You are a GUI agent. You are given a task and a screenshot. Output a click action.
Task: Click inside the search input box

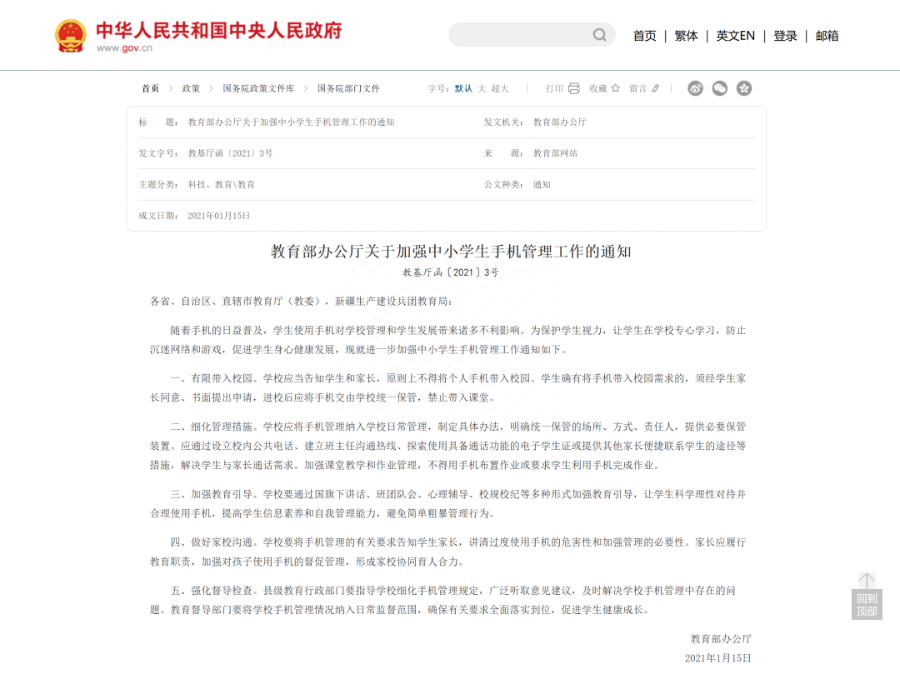click(x=520, y=34)
